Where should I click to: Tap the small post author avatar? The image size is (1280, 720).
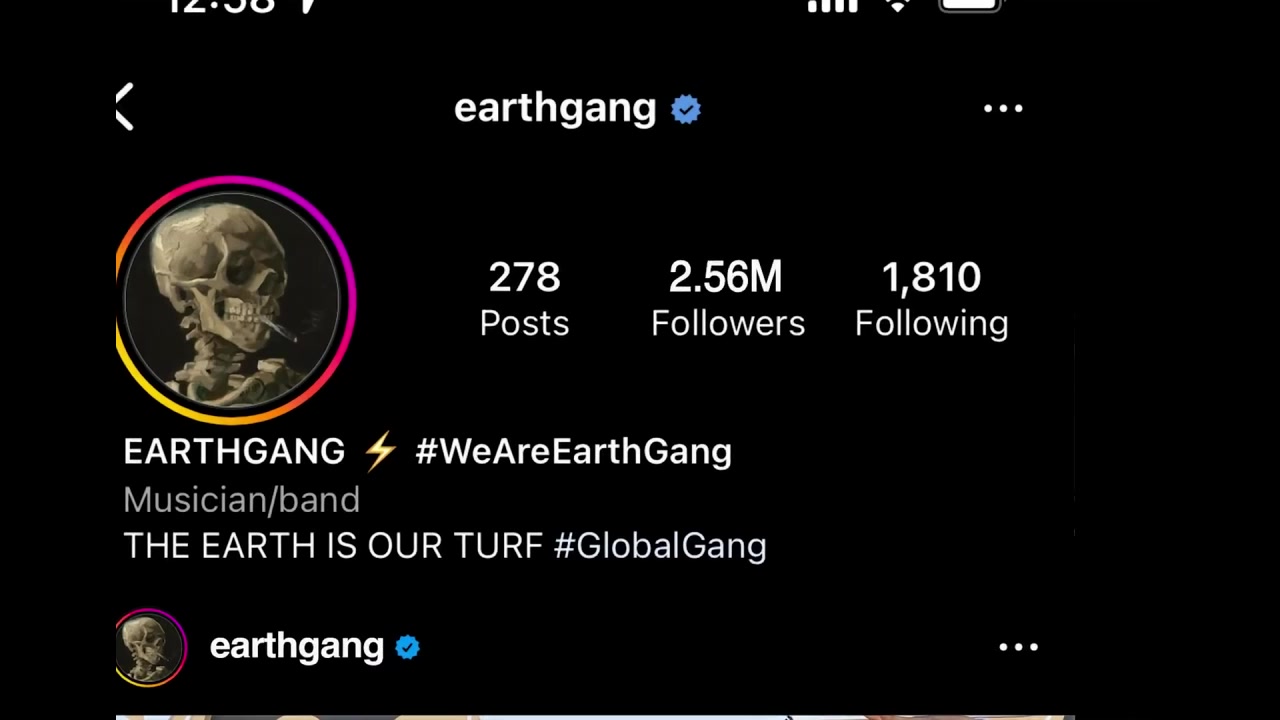coord(151,648)
